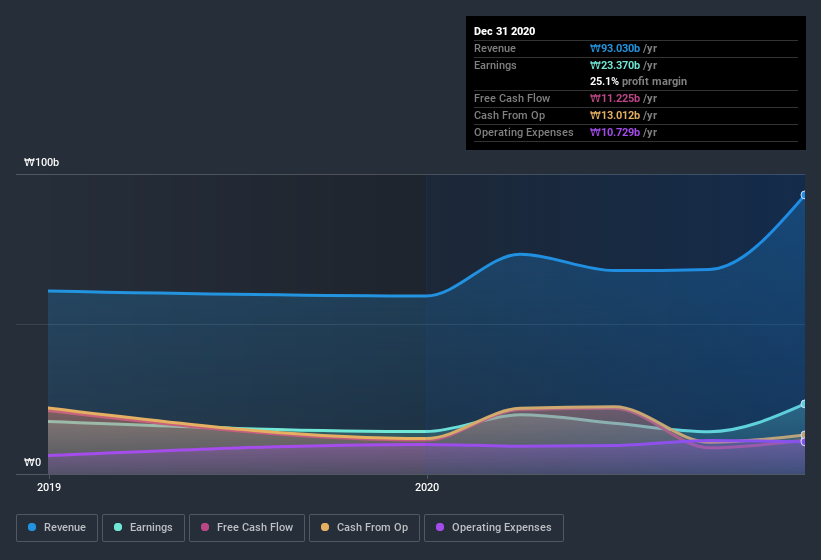Click the ₩100b y-axis label
Screen dimensions: 821x560
[41, 162]
